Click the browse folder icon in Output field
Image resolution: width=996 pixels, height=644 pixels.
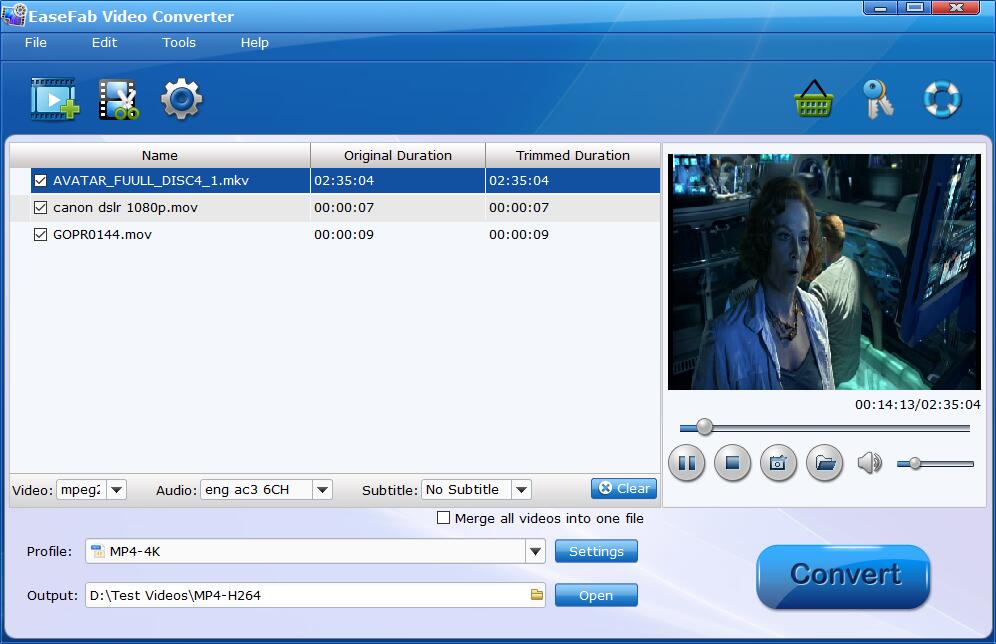(x=537, y=594)
